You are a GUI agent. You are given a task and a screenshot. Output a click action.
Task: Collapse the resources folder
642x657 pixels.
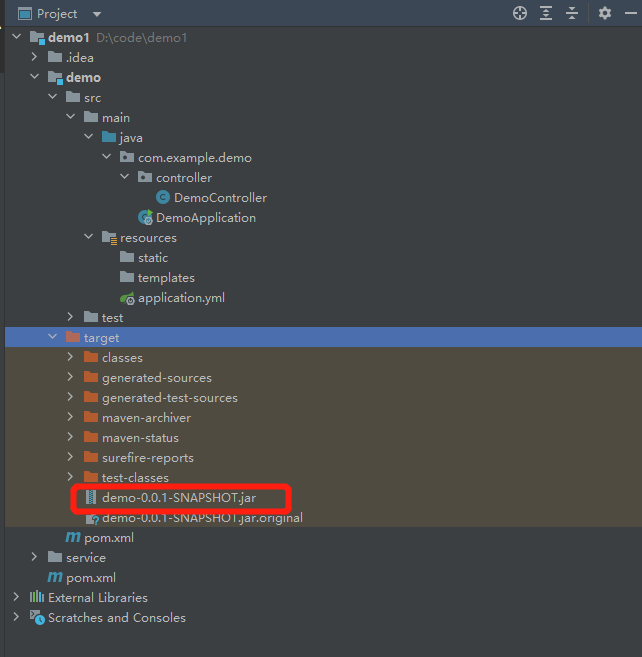88,237
